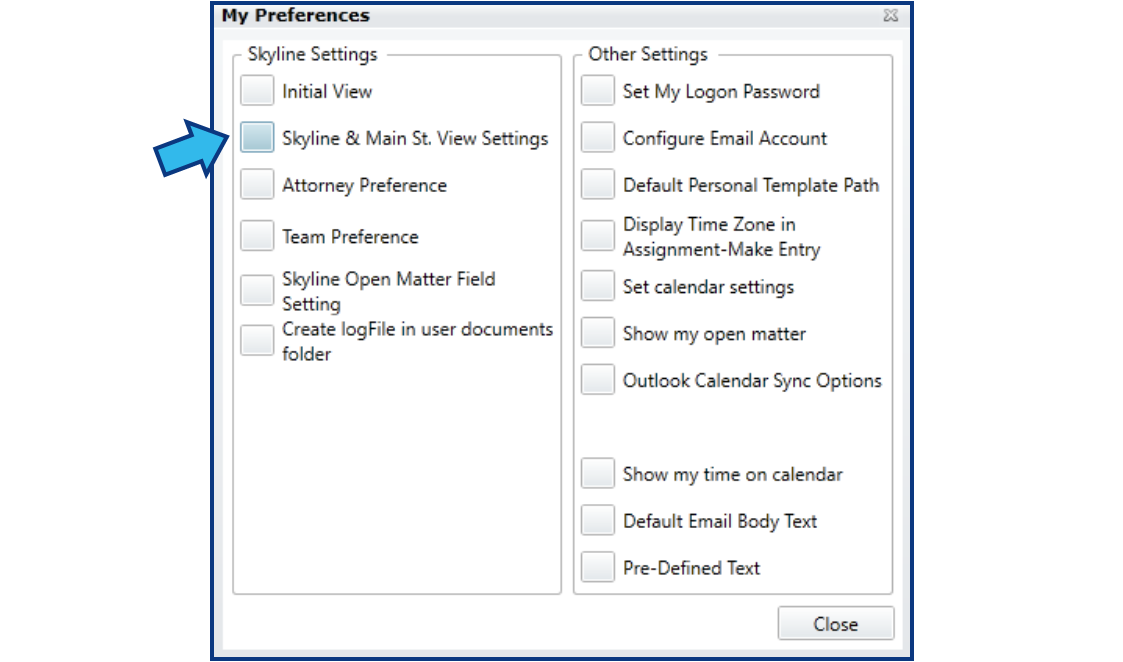The width and height of the screenshot is (1123, 662).
Task: Open Team Preference square button
Action: (x=257, y=236)
